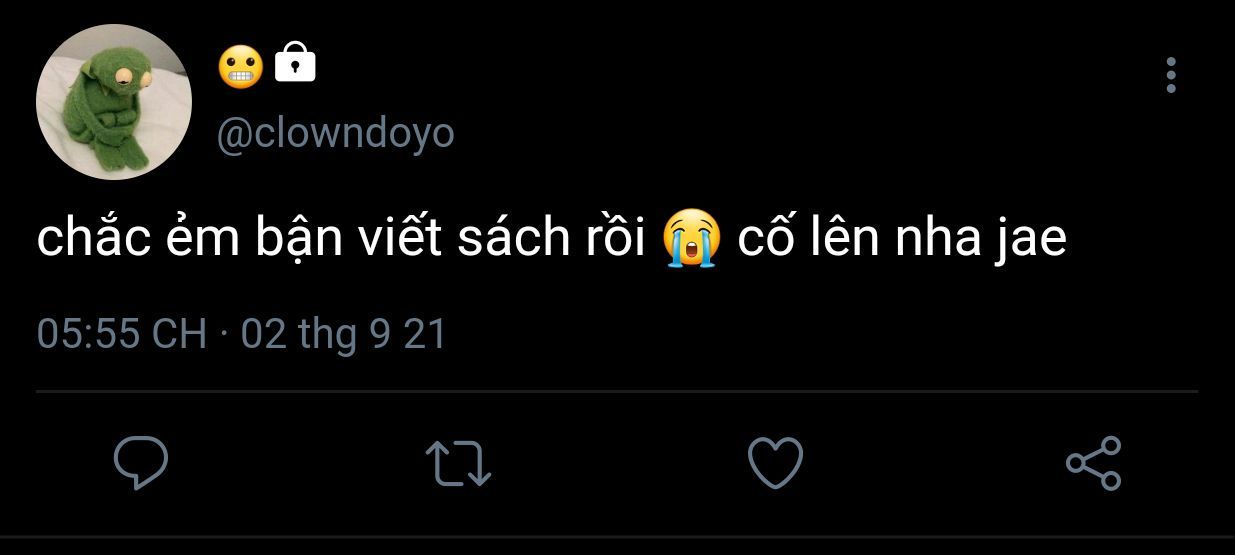This screenshot has width=1235, height=555.
Task: Tap the phrase cố lên nha
Action: click(x=857, y=240)
